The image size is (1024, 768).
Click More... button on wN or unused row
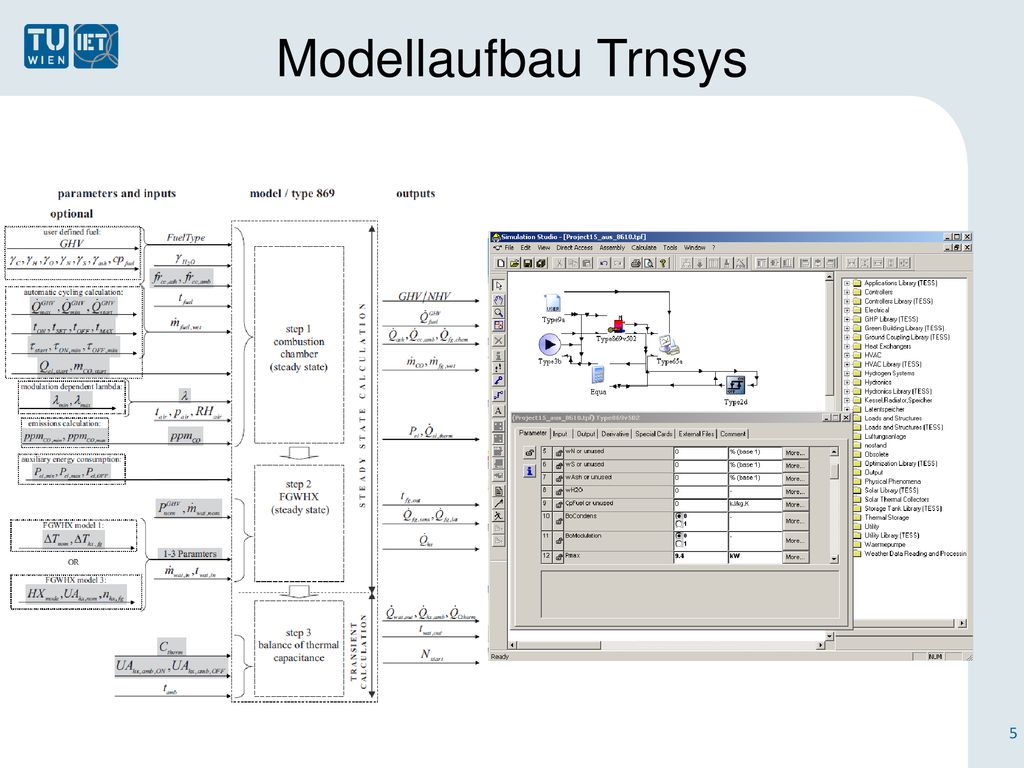(795, 453)
